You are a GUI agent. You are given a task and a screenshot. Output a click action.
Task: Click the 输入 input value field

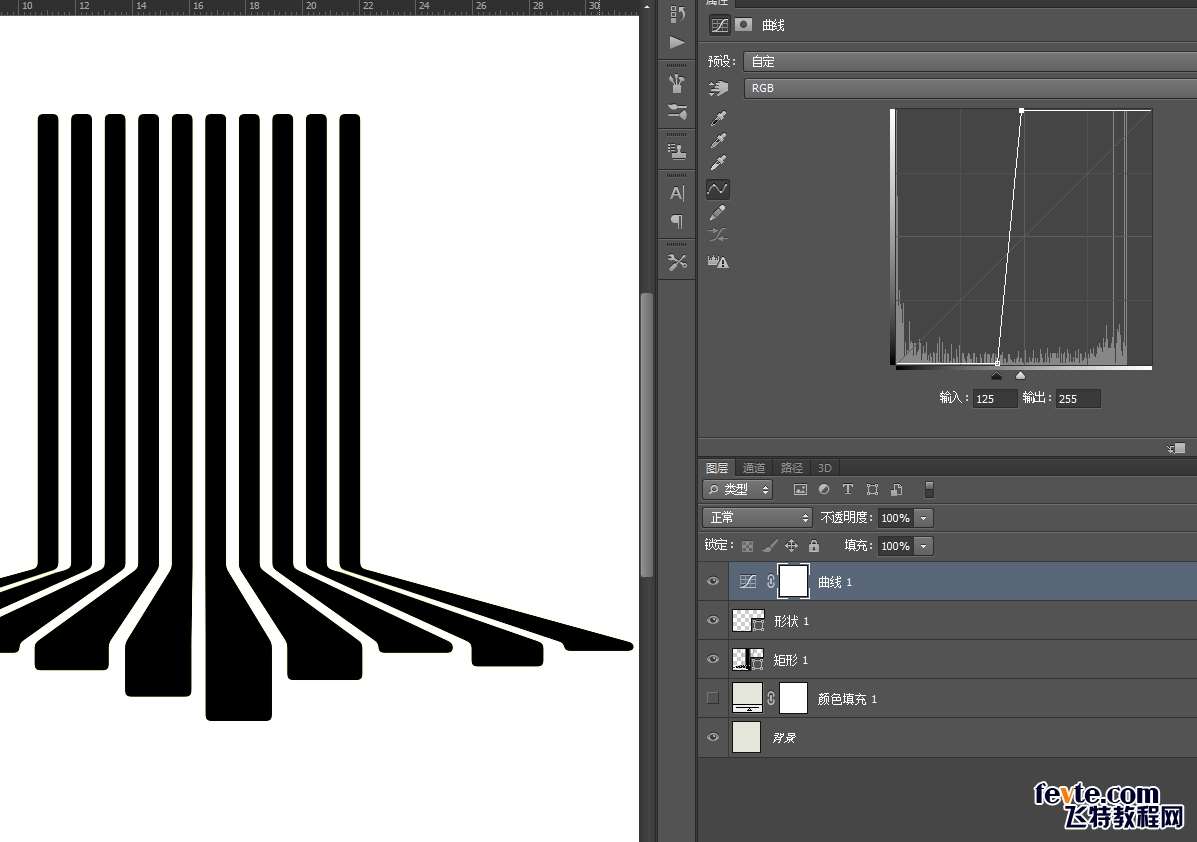(995, 399)
